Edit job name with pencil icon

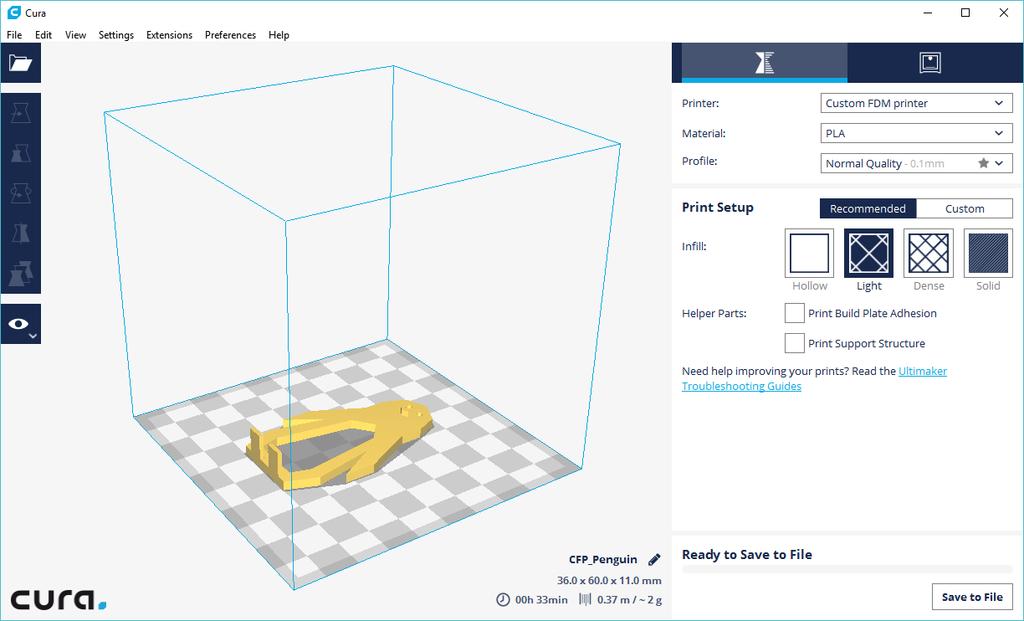[654, 560]
